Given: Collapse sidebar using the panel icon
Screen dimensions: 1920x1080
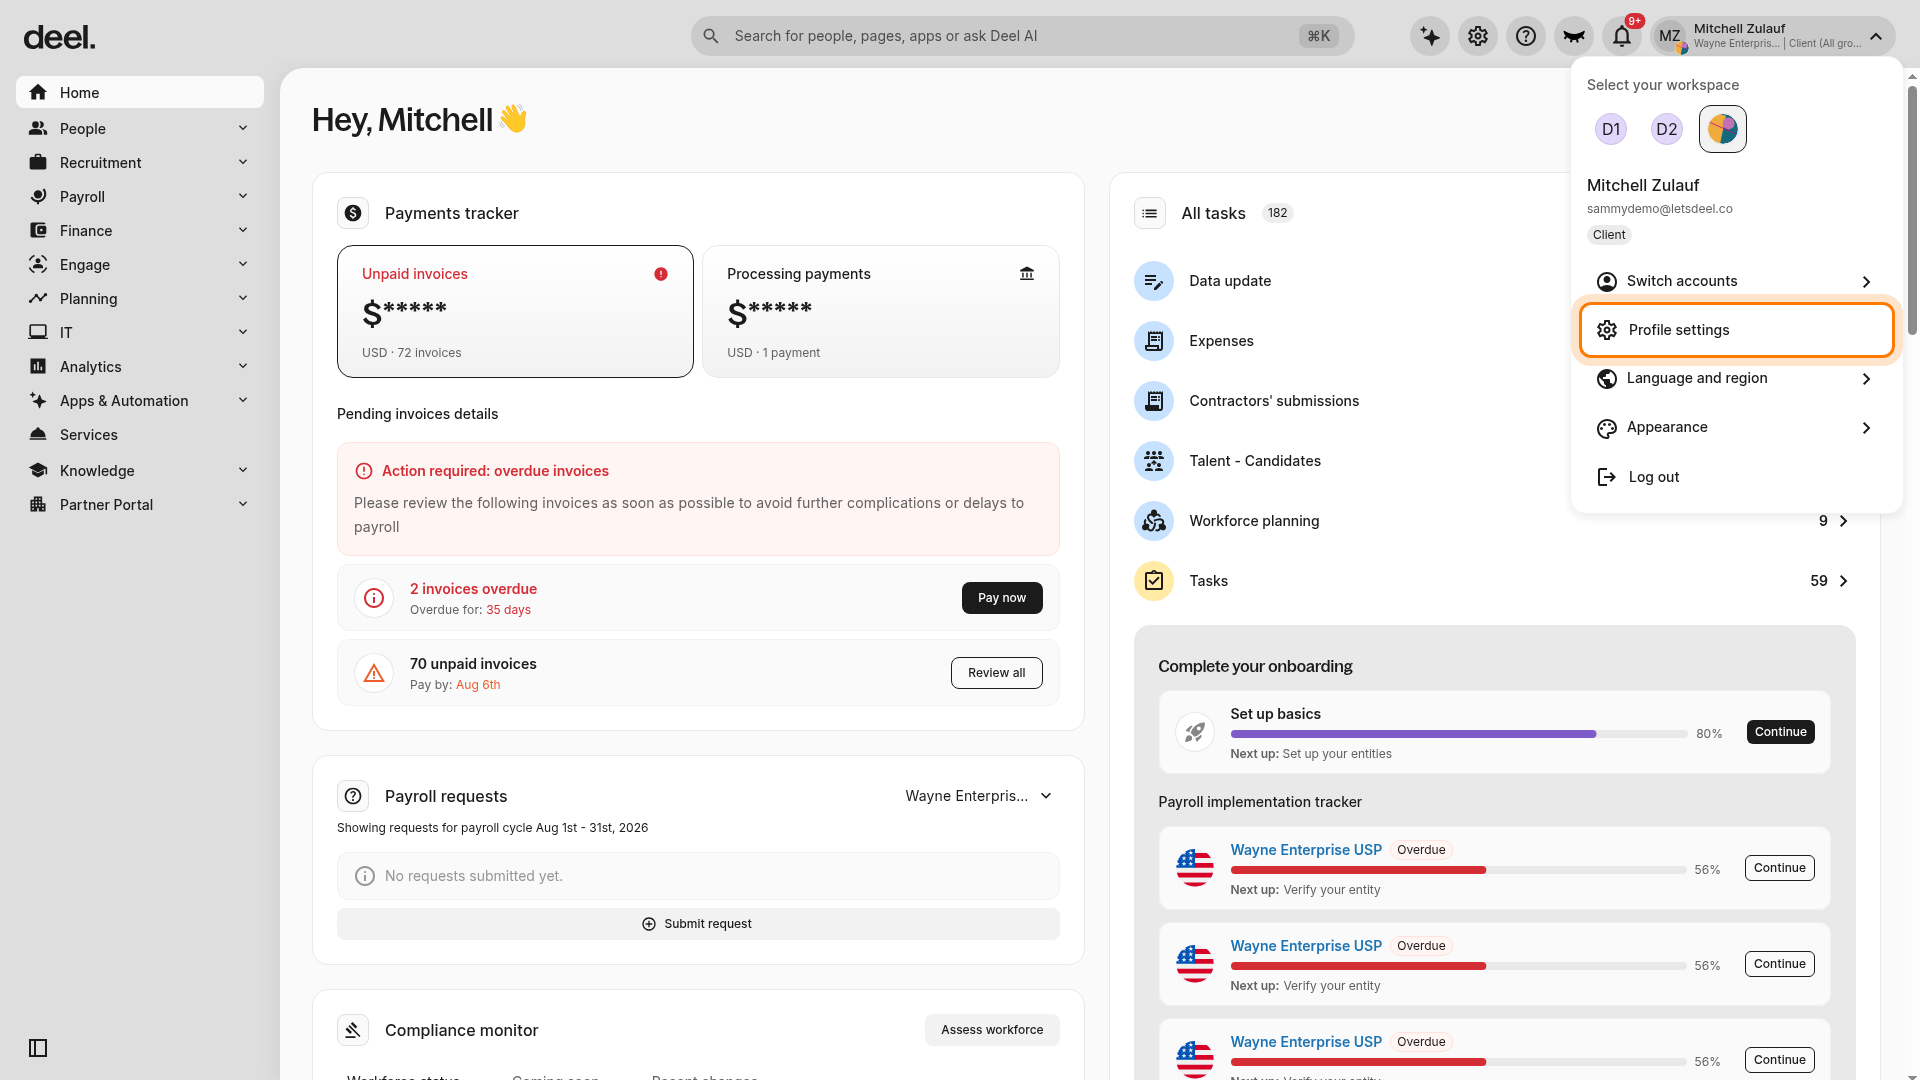Looking at the screenshot, I should (38, 1048).
